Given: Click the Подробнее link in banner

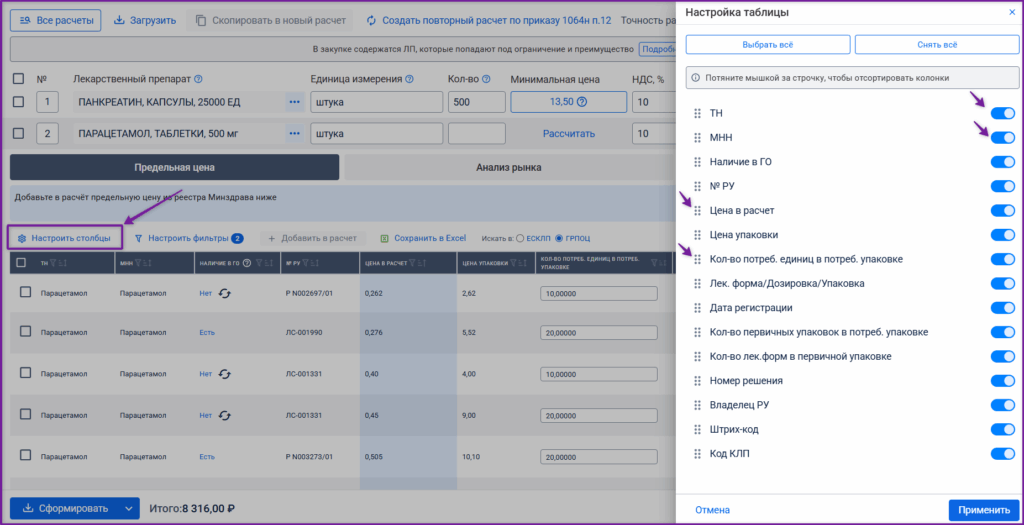Looking at the screenshot, I should [657, 50].
